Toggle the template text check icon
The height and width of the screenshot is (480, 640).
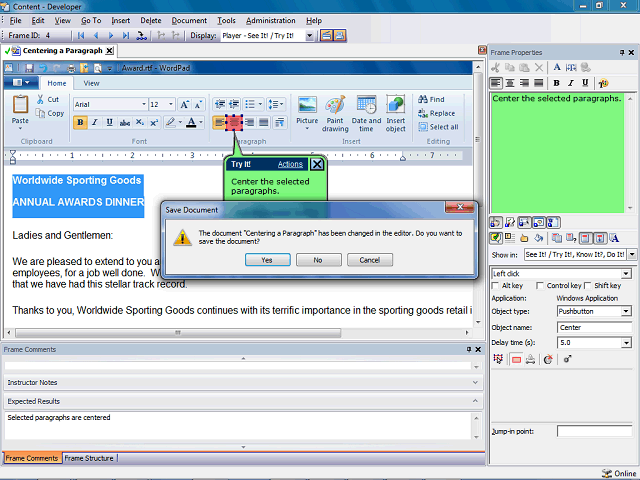coord(496,238)
